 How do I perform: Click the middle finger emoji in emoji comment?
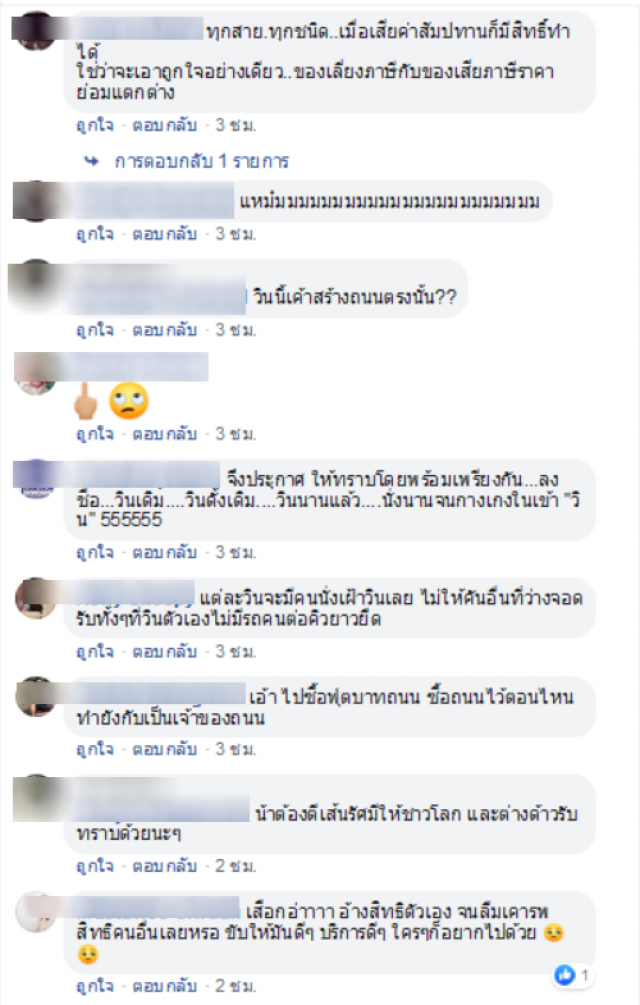tap(86, 401)
